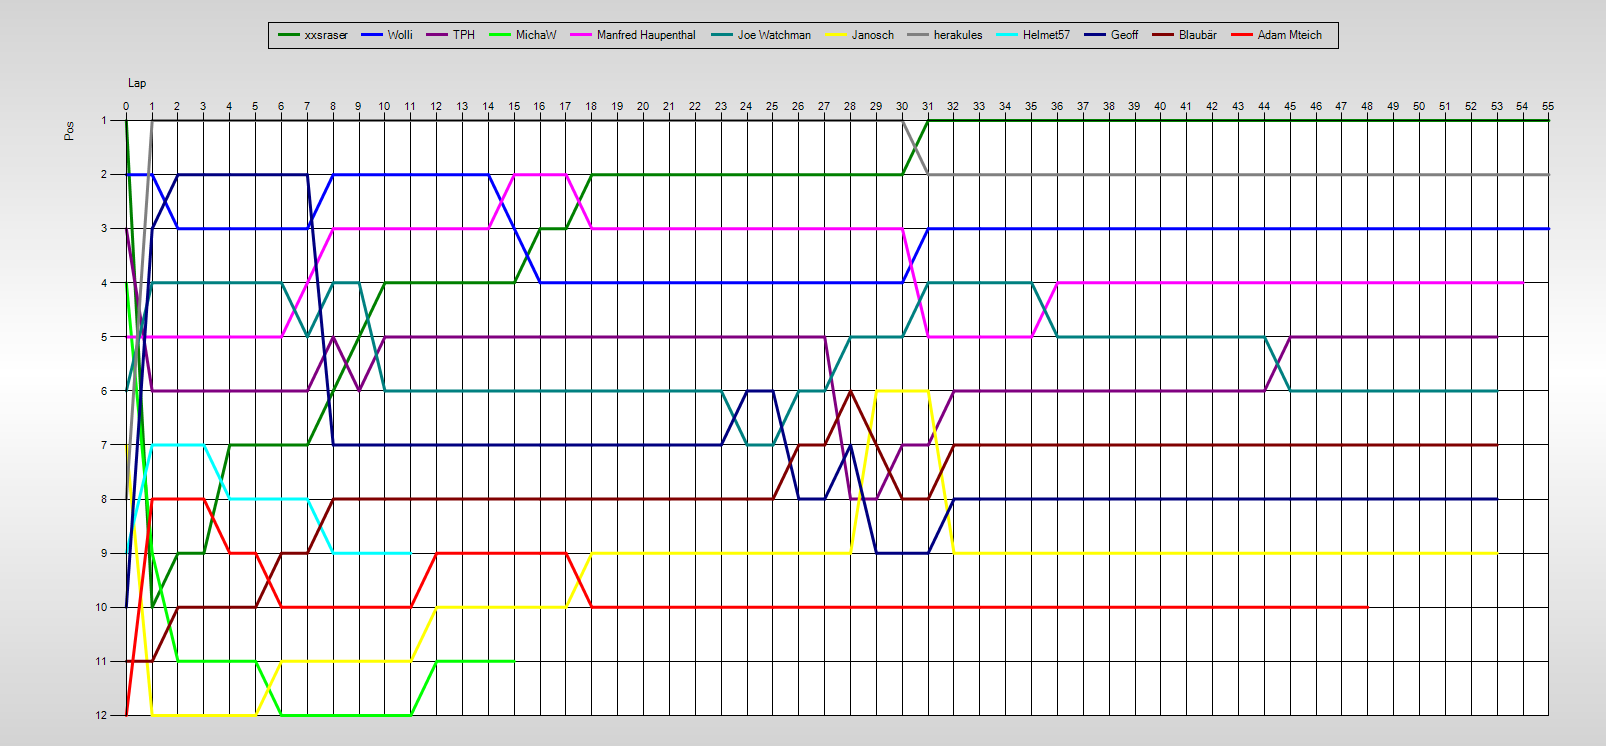Click lap number 48 on the axis

click(x=1367, y=106)
